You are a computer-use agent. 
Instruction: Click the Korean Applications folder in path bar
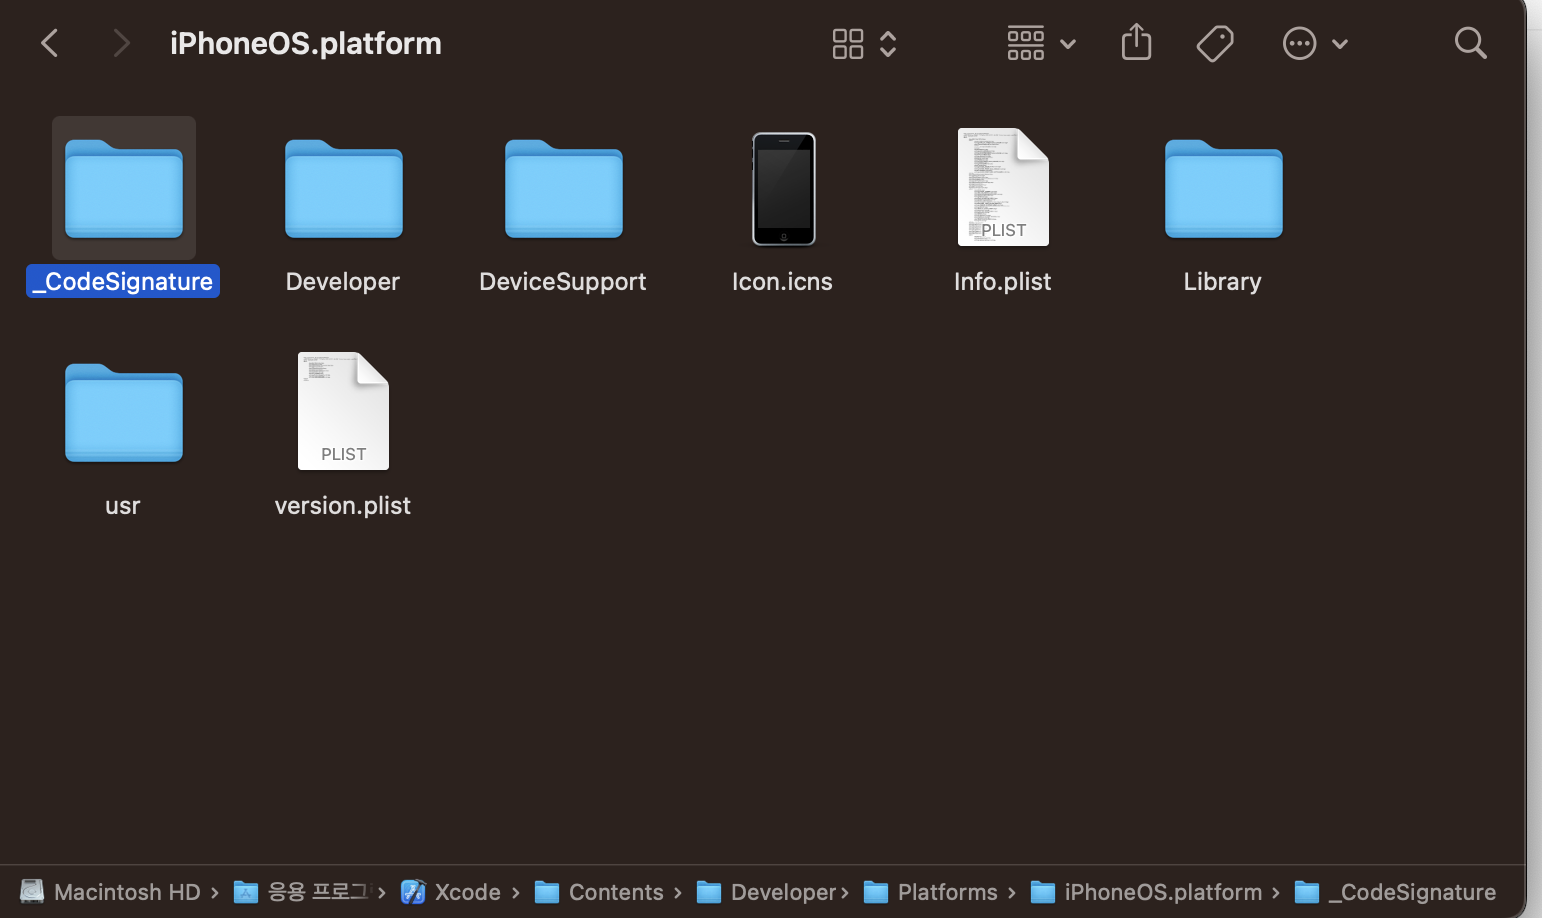pos(302,891)
